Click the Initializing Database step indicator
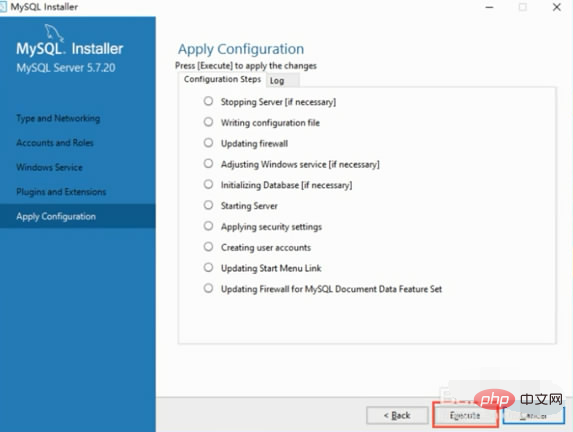The image size is (573, 432). coord(208,184)
